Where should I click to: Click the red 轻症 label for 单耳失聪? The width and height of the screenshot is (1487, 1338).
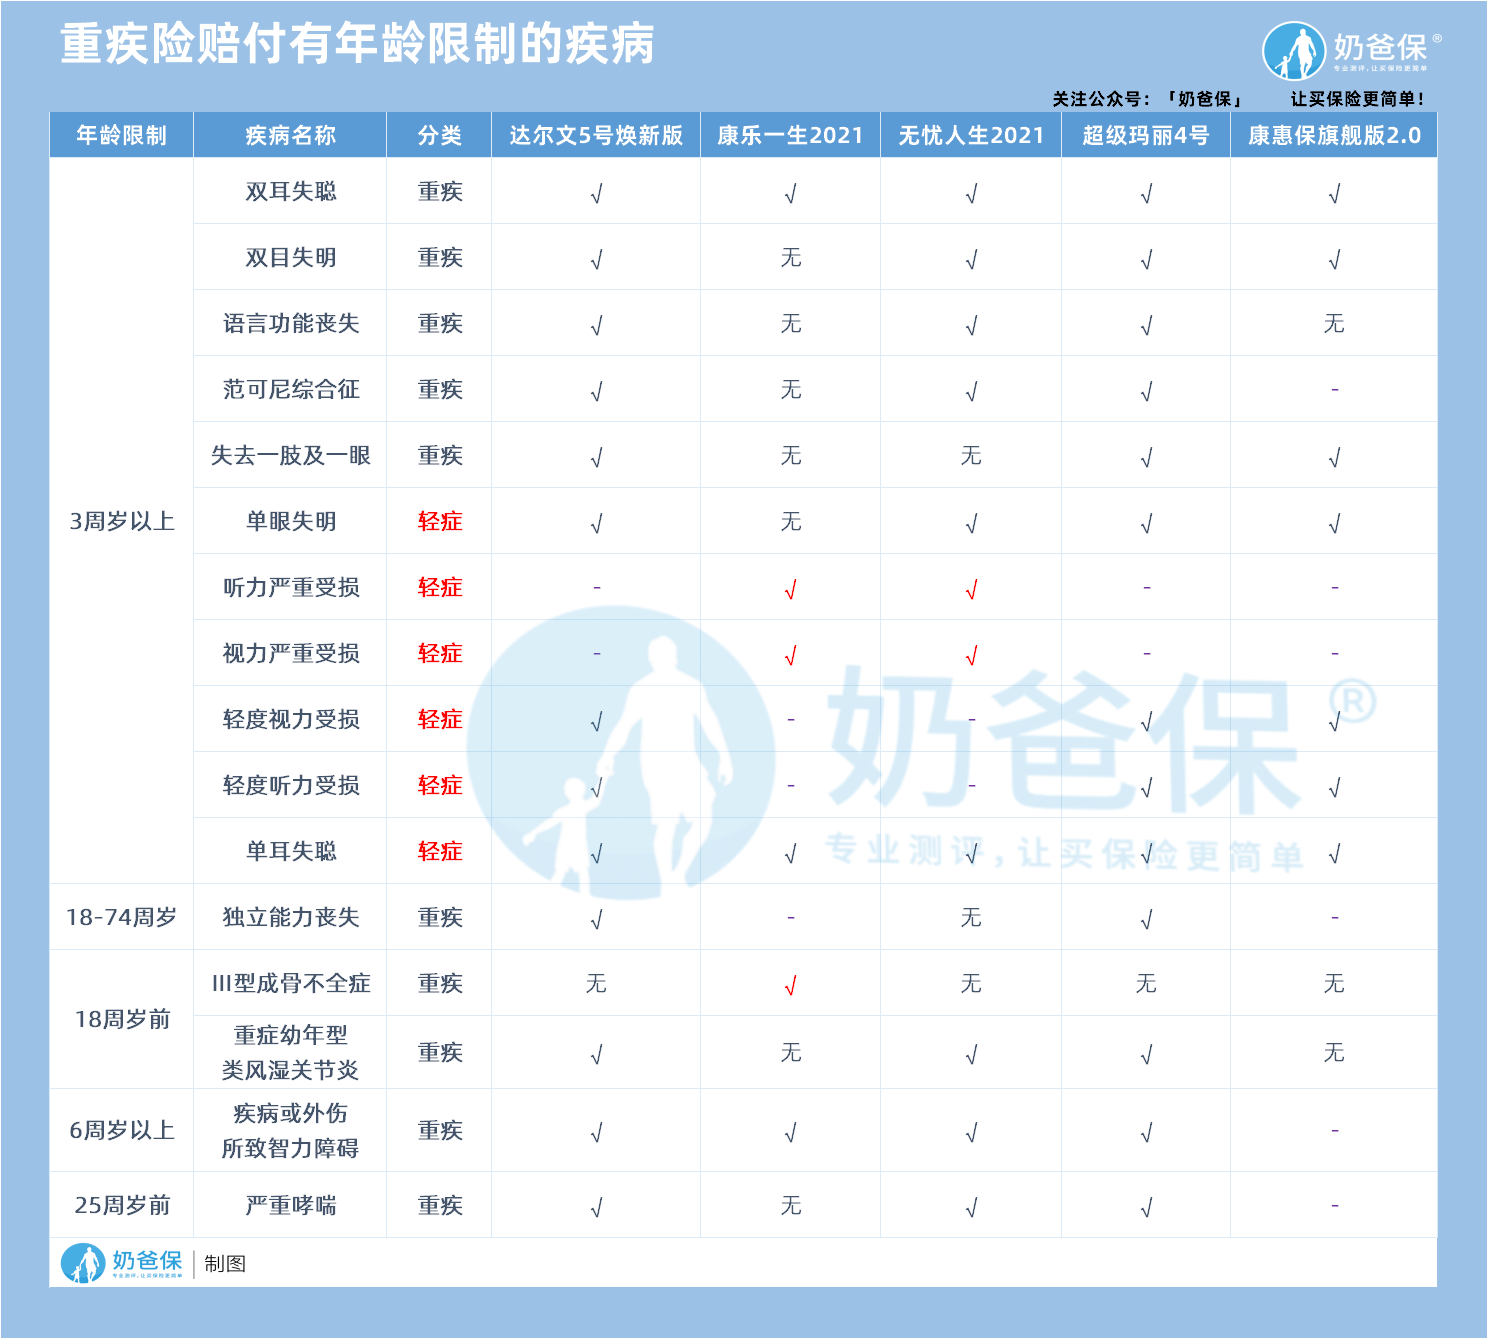click(x=440, y=851)
